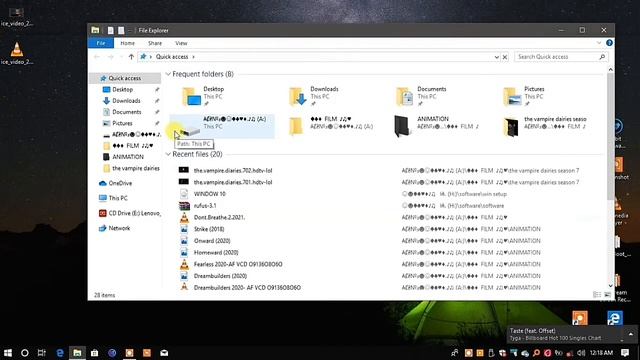Select Strike (2018) recent file

coord(209,229)
